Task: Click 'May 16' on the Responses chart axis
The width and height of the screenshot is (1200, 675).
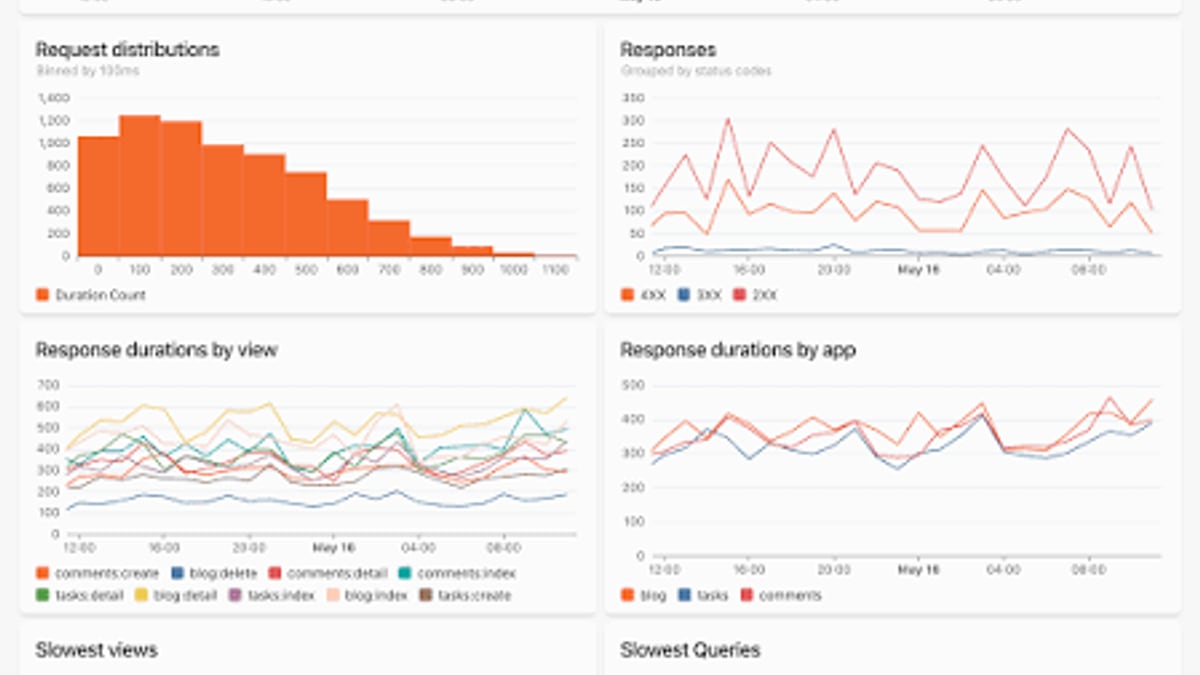Action: coord(920,270)
